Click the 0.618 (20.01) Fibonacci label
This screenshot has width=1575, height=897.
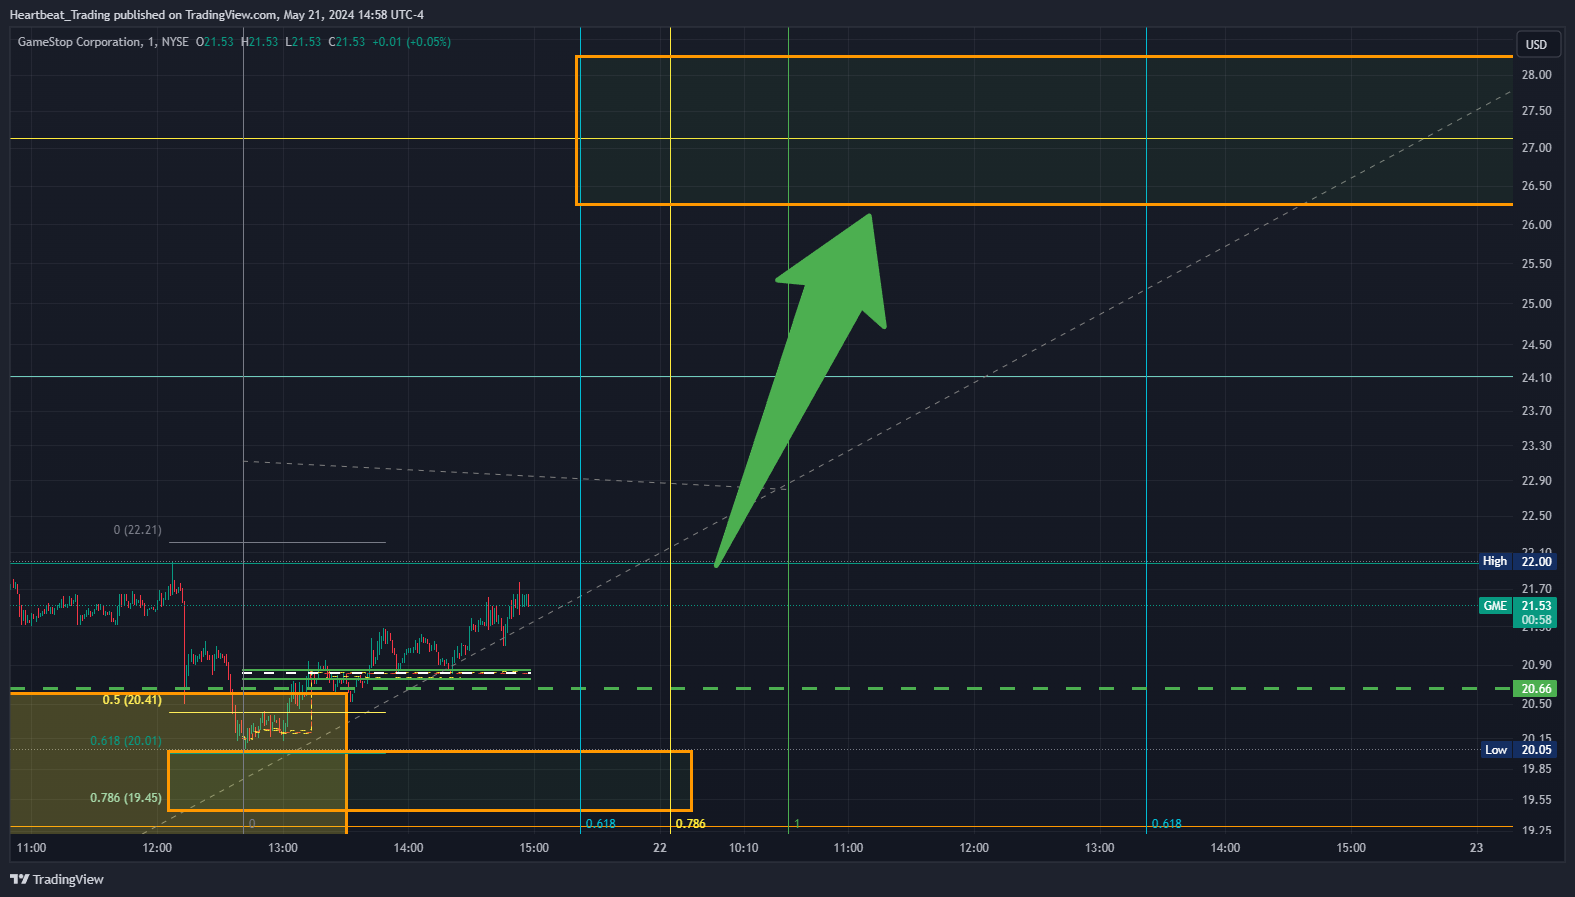point(126,741)
